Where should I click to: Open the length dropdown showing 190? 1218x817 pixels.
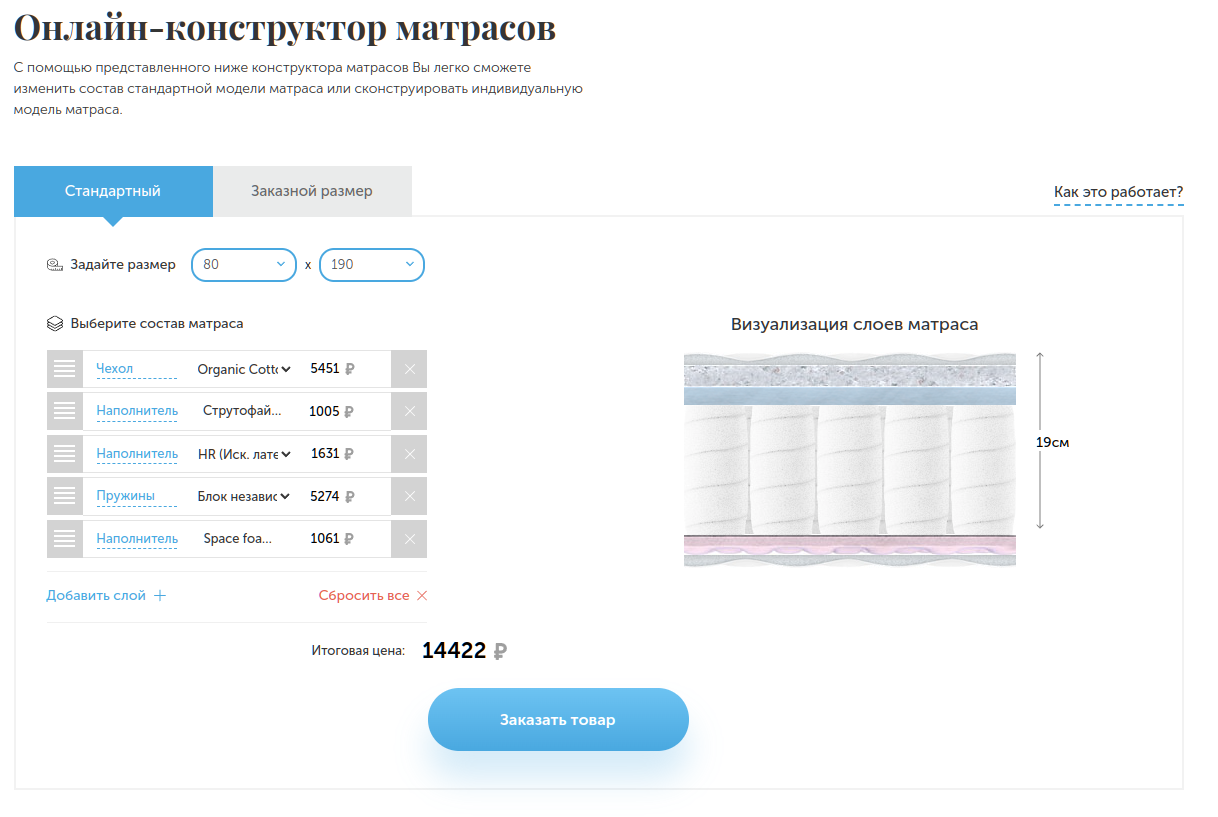(x=372, y=265)
